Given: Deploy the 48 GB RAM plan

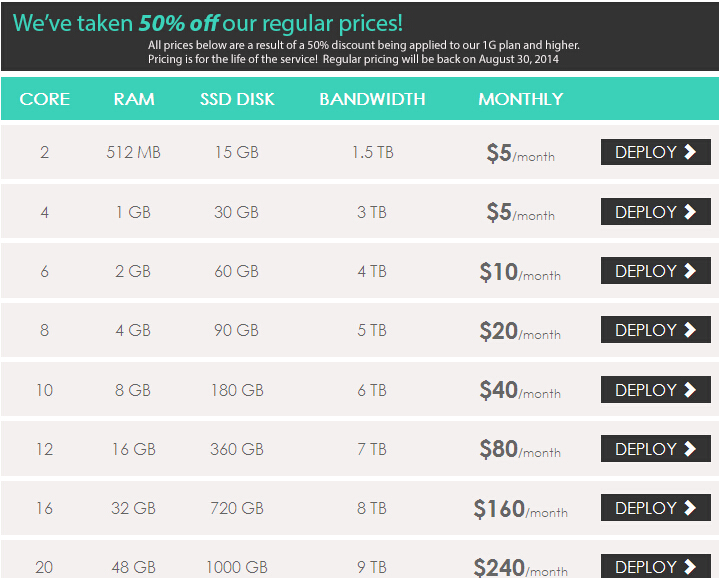Looking at the screenshot, I should pos(656,566).
